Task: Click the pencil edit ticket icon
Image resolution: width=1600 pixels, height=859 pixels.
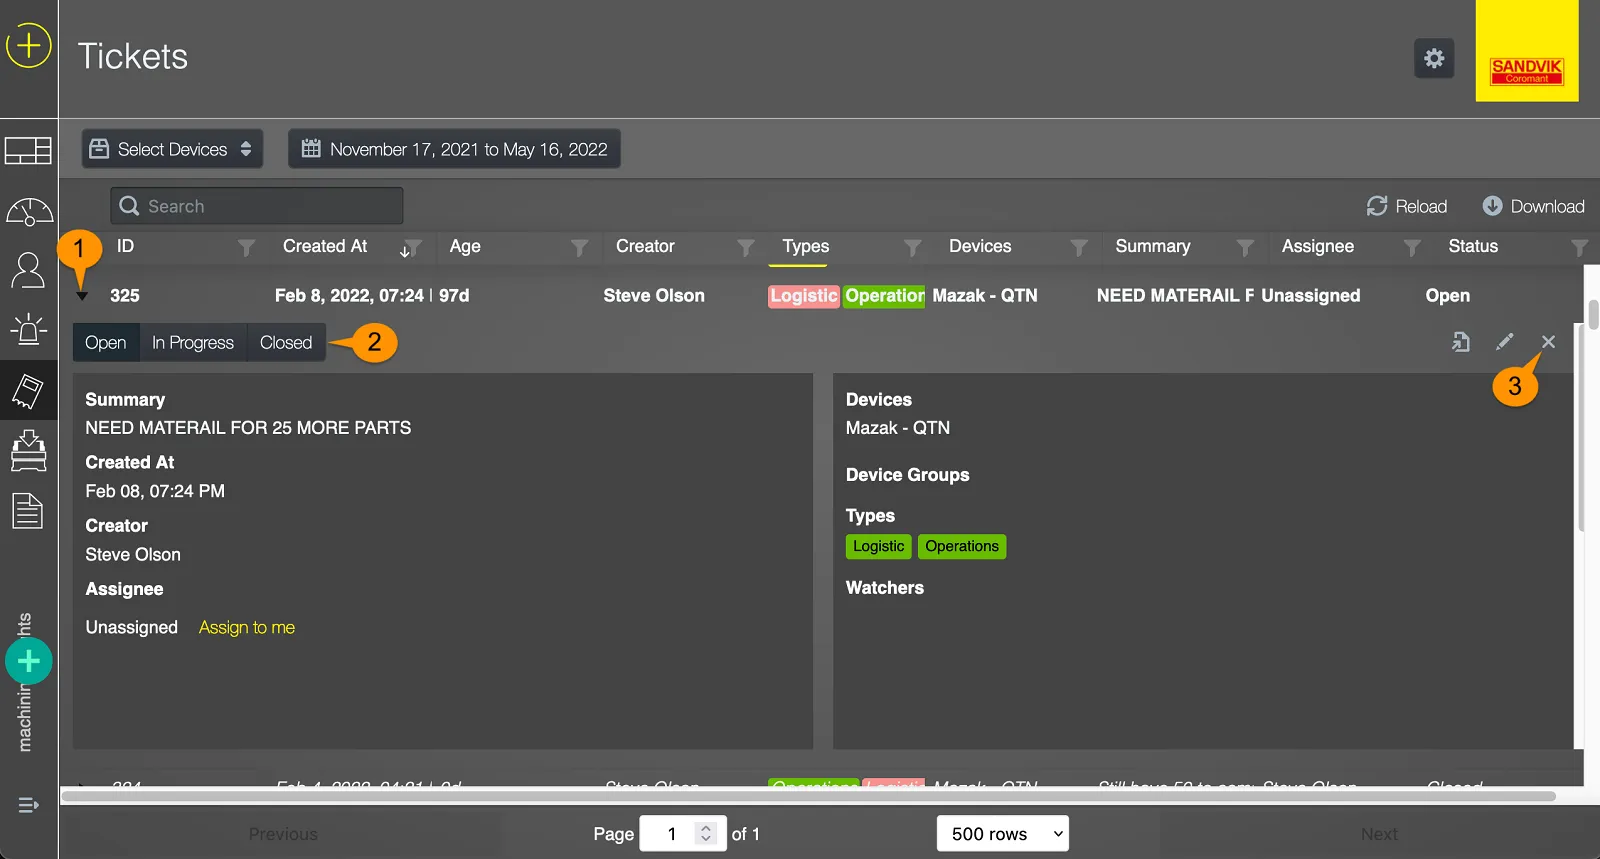Action: pos(1504,342)
